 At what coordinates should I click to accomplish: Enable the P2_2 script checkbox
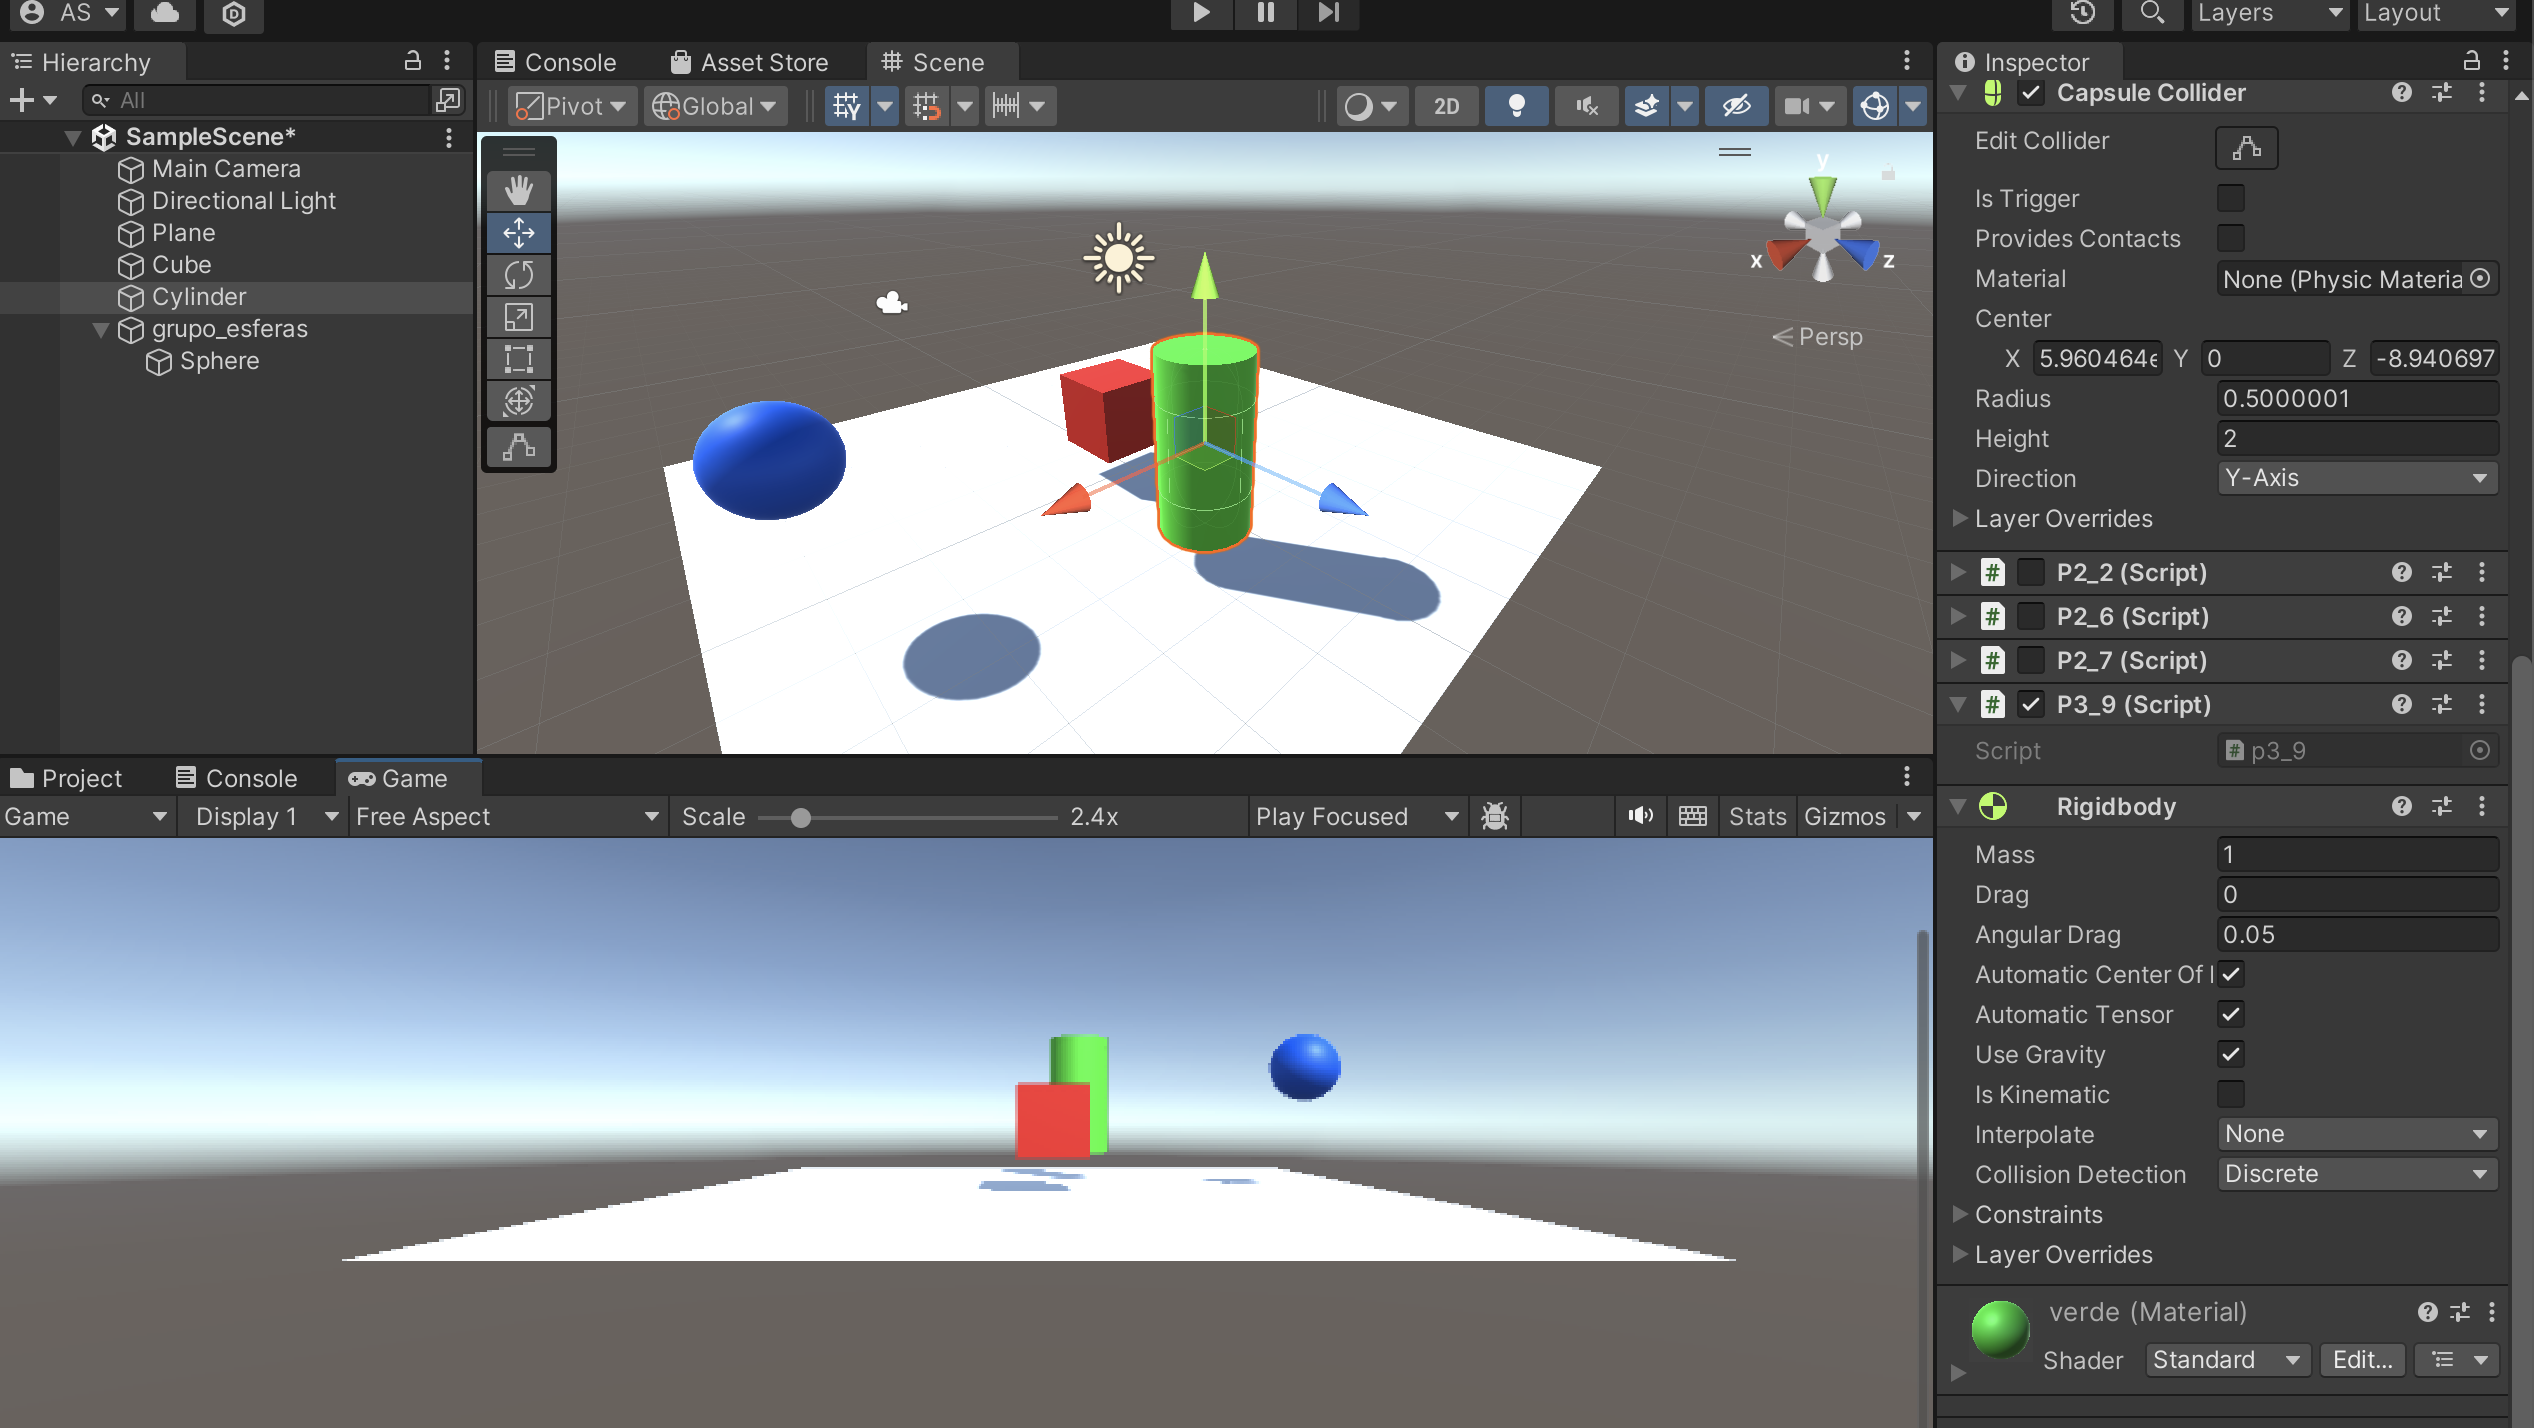tap(2030, 572)
